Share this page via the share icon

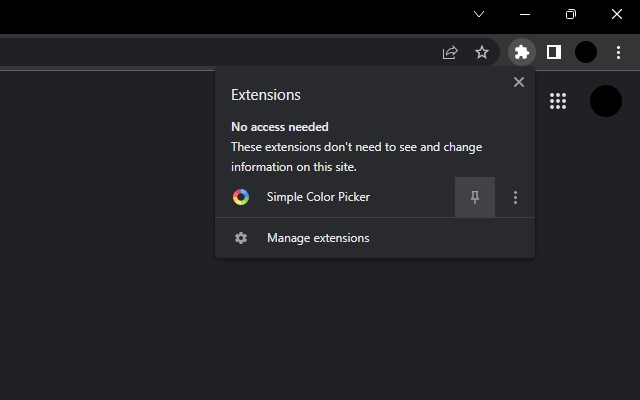[x=450, y=52]
